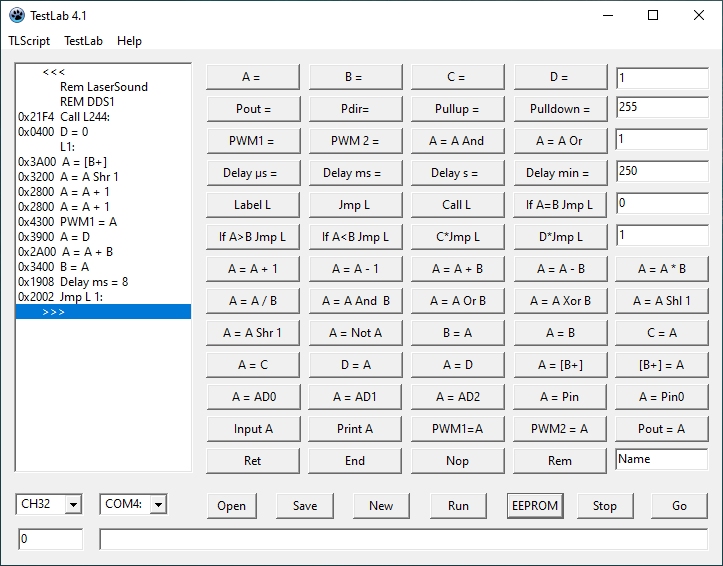Click the Go button
This screenshot has width=723, height=566.
pyautogui.click(x=679, y=505)
